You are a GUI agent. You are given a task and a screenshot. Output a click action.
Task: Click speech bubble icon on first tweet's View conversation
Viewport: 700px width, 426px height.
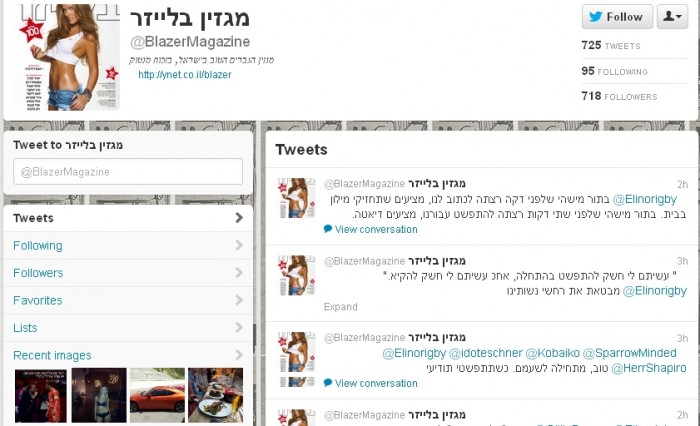[328, 229]
